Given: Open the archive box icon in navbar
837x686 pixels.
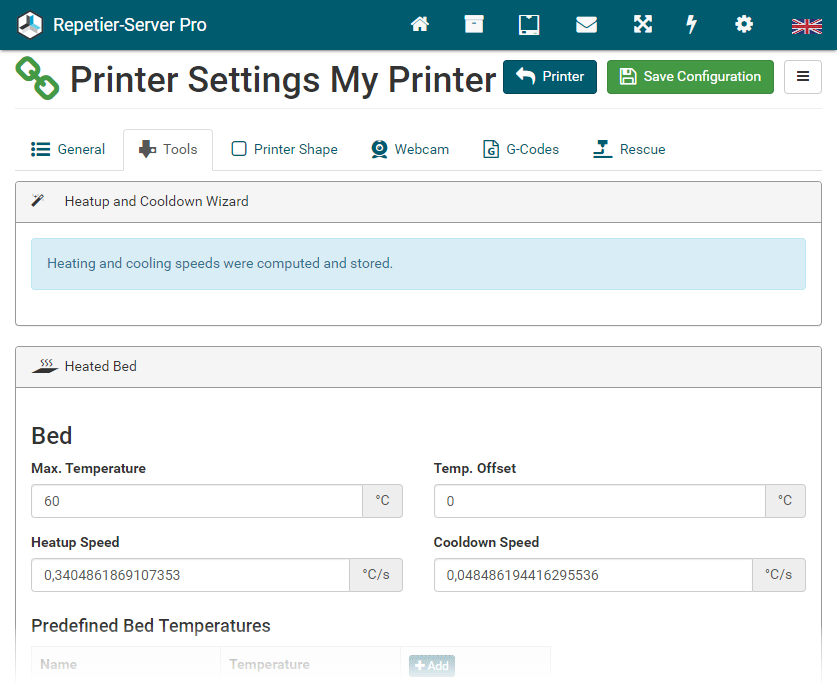Looking at the screenshot, I should point(474,25).
